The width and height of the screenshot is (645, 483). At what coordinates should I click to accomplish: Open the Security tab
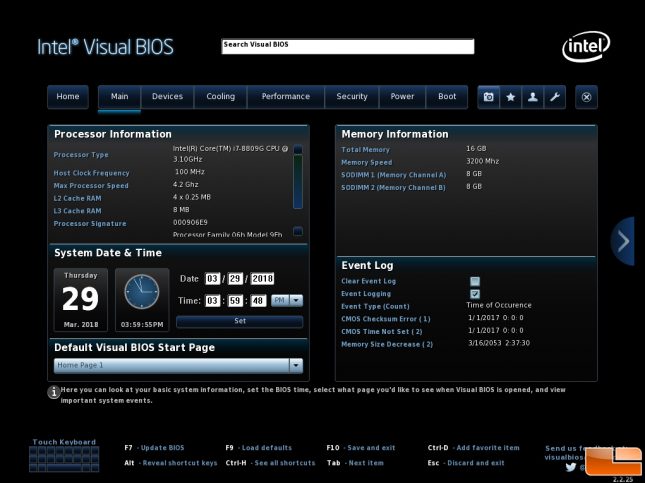coord(352,97)
